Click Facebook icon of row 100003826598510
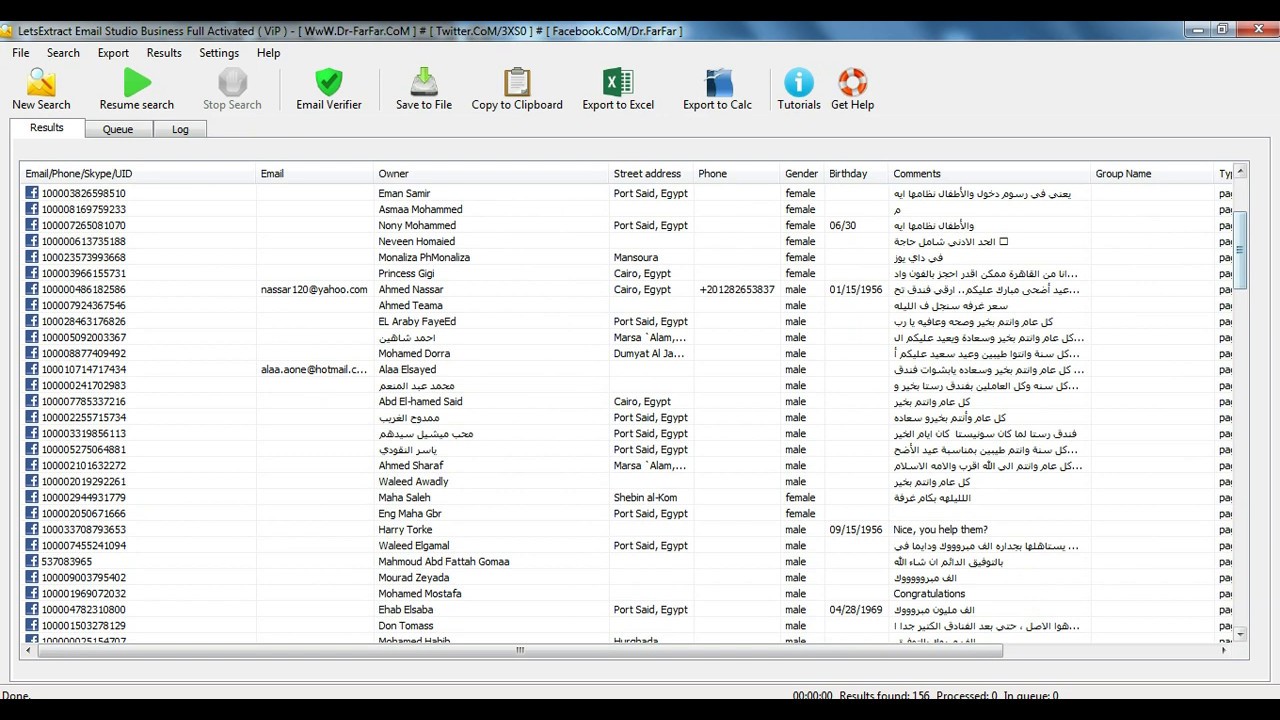This screenshot has height=720, width=1280. coord(32,193)
